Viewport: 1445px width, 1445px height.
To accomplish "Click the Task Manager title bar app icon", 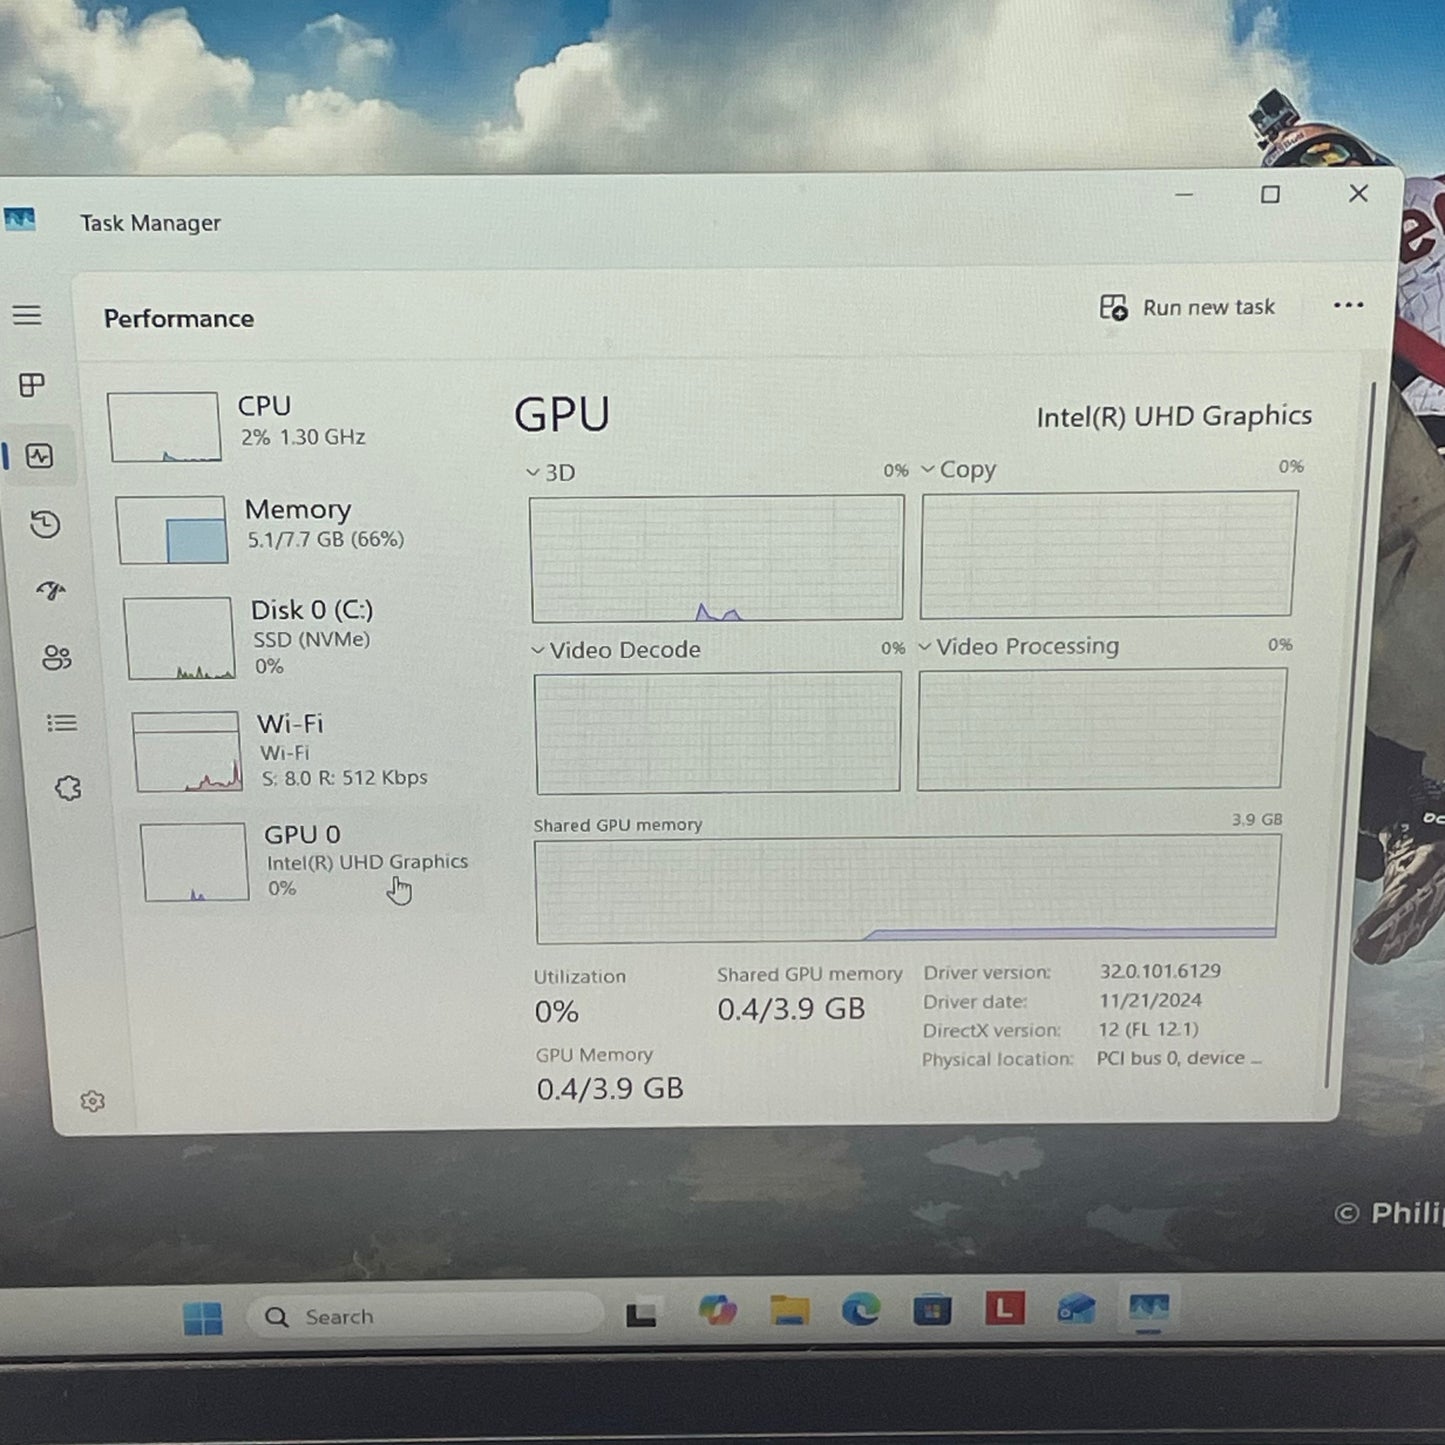I will [x=19, y=219].
